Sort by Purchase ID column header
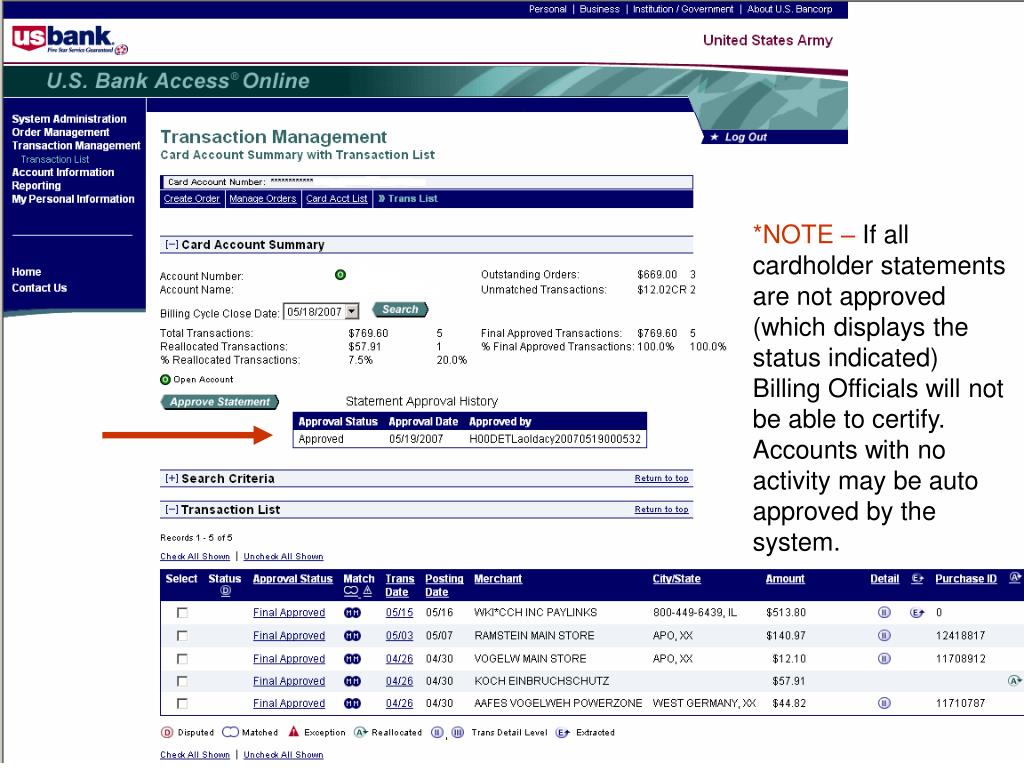 [966, 579]
